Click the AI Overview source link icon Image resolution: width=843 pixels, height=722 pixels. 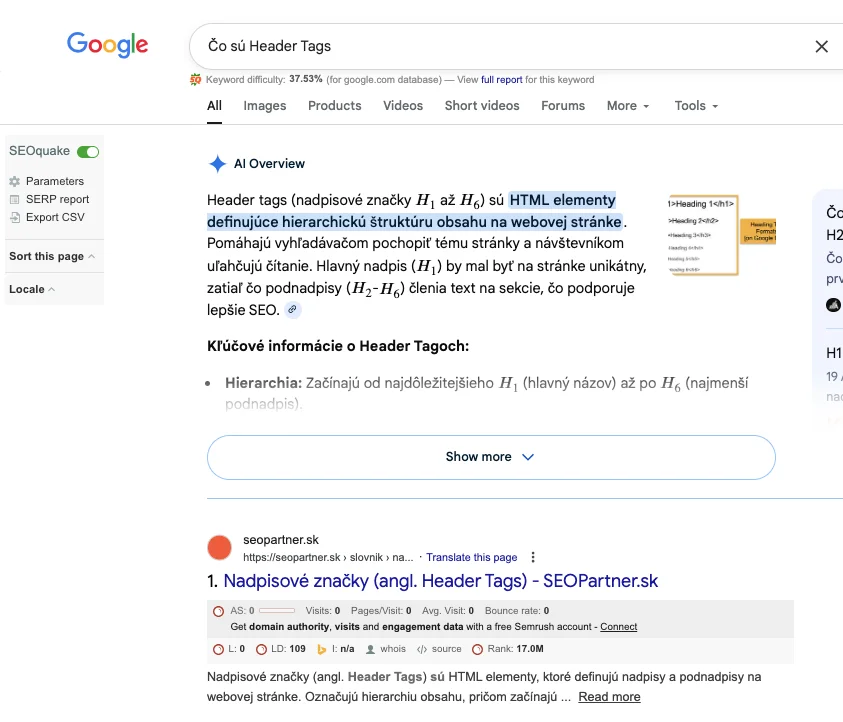(x=292, y=310)
